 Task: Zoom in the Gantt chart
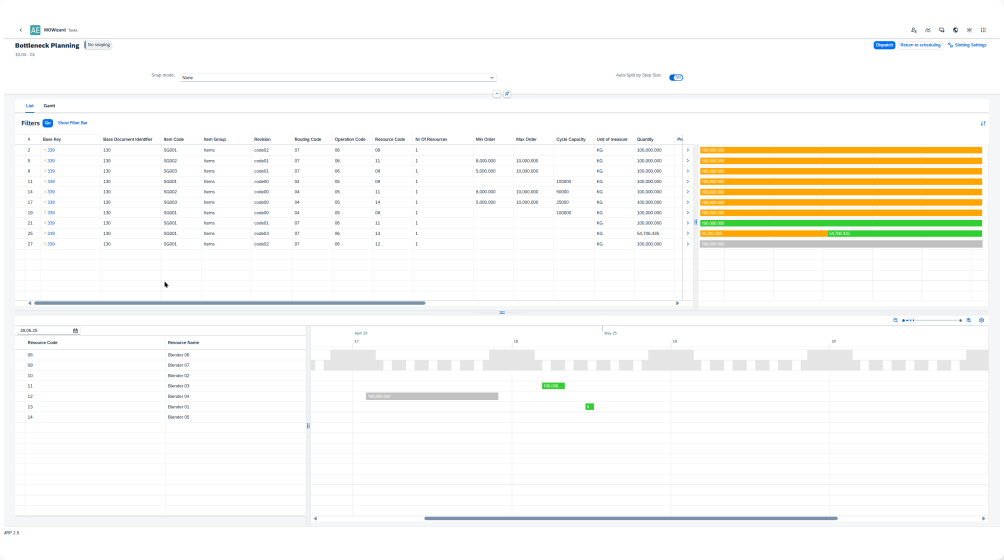point(969,320)
